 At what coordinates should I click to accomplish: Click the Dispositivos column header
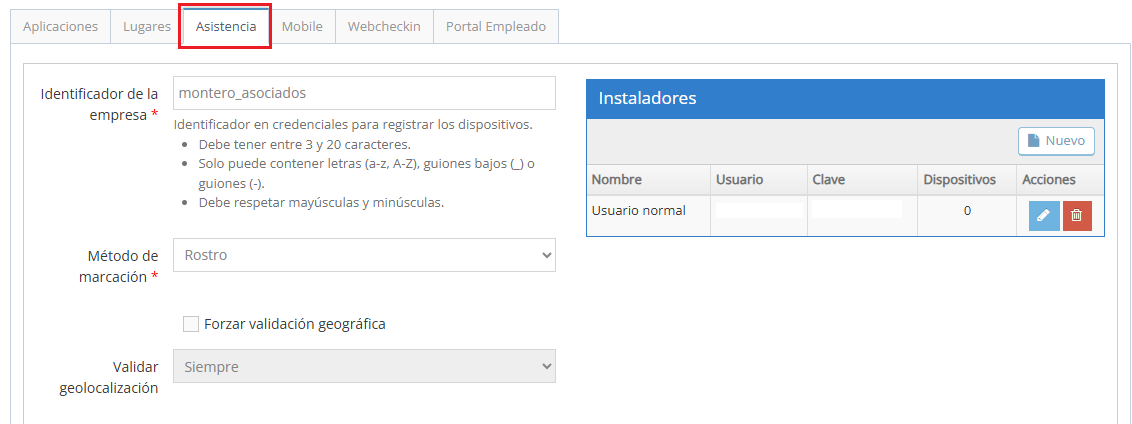pyautogui.click(x=959, y=180)
